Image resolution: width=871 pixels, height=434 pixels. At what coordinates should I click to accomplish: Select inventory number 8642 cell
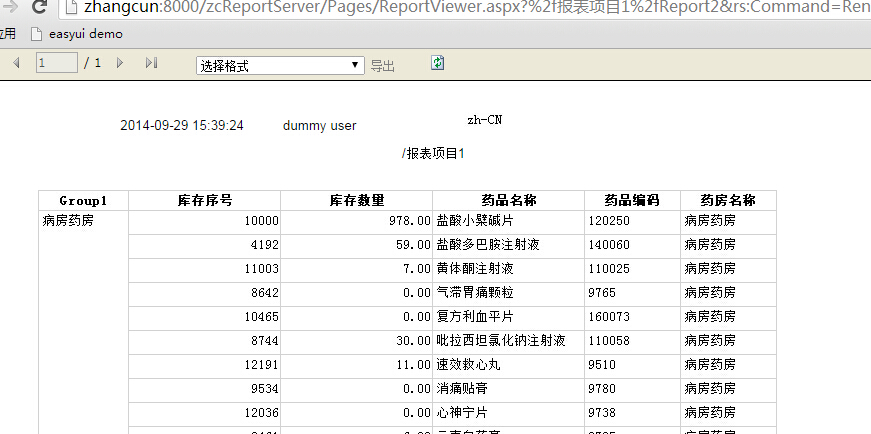point(204,293)
